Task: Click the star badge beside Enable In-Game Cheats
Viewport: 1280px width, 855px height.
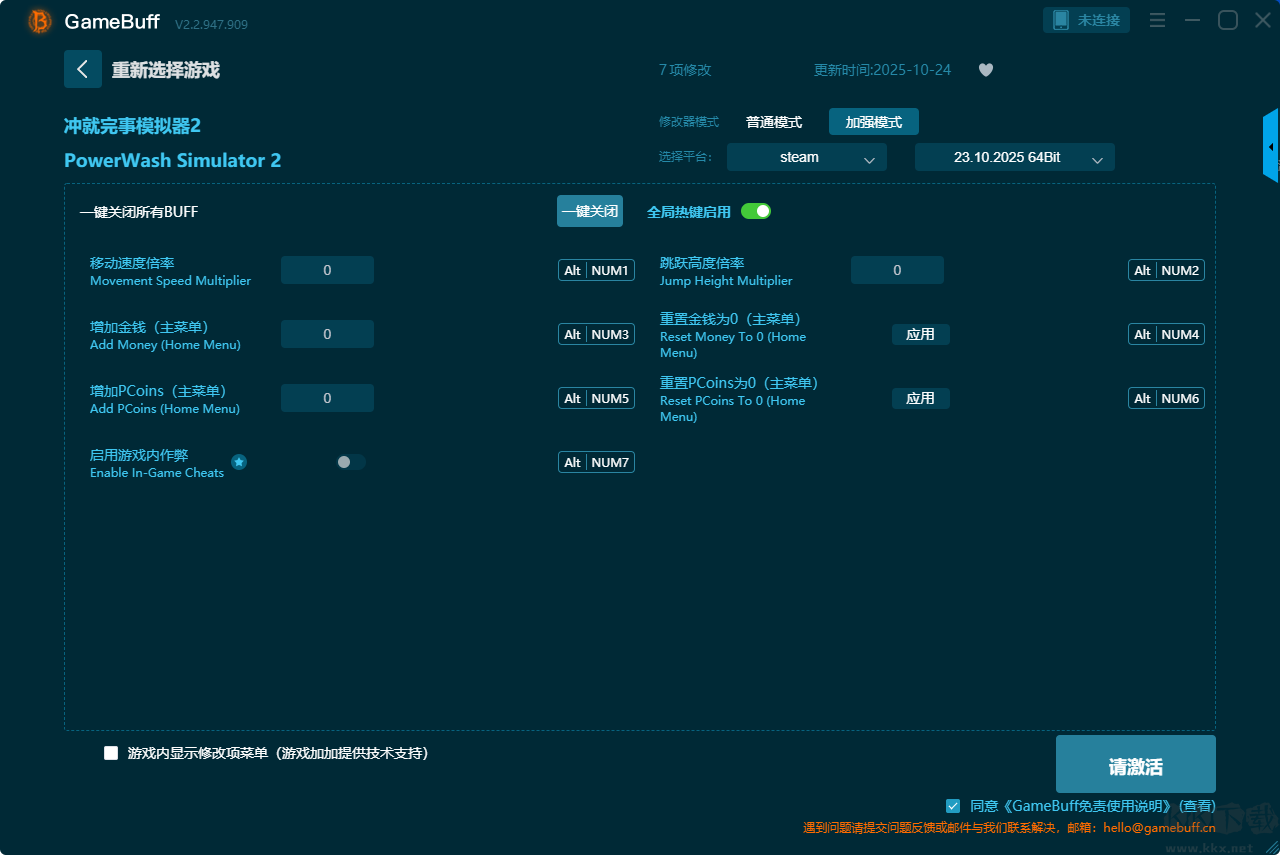Action: pyautogui.click(x=239, y=462)
